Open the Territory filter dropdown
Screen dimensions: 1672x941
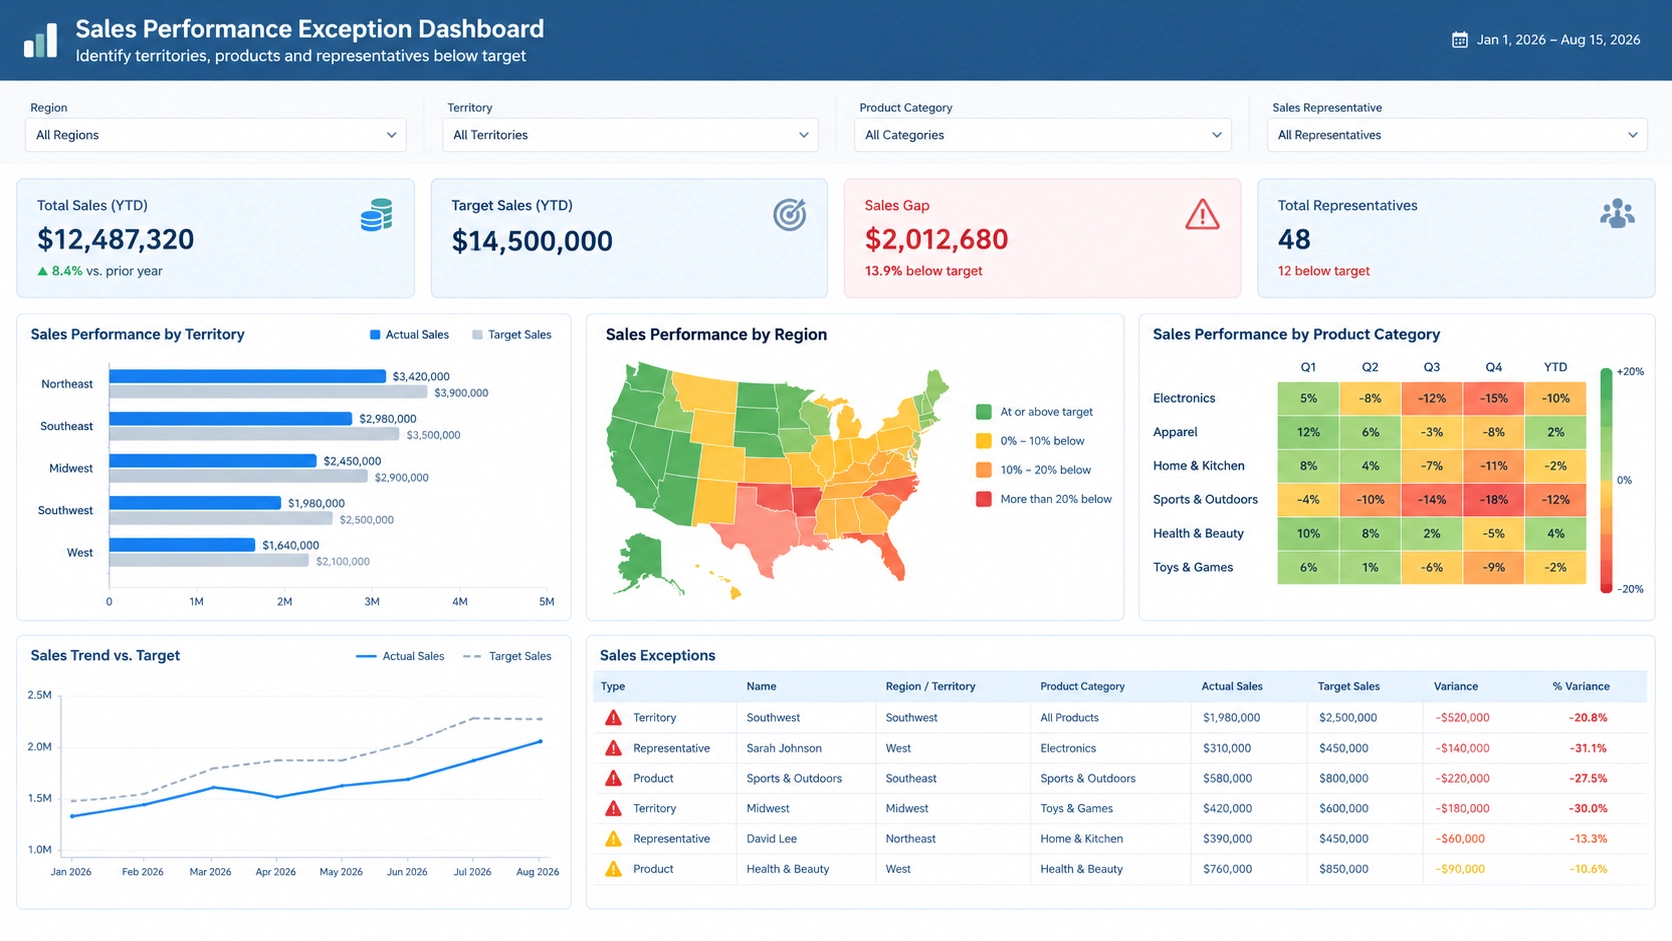coord(630,135)
